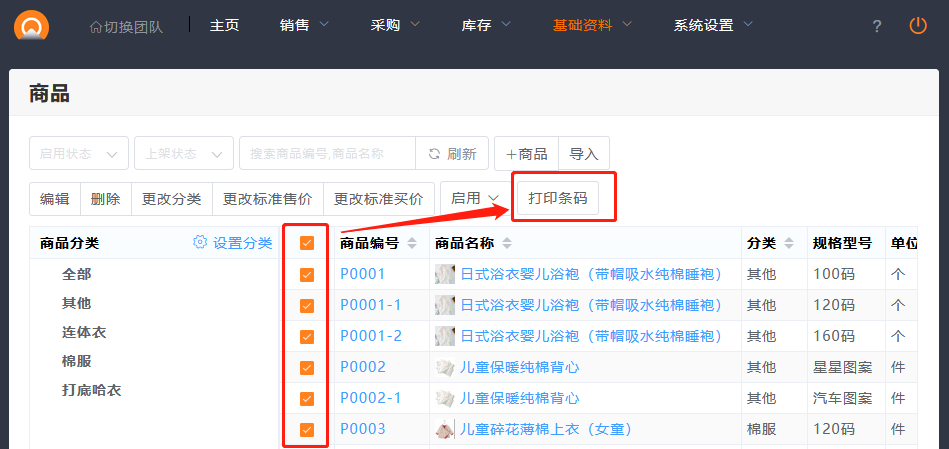Uncheck the checkbox for row P0002-1
Screen dimensions: 949x449
(307, 399)
